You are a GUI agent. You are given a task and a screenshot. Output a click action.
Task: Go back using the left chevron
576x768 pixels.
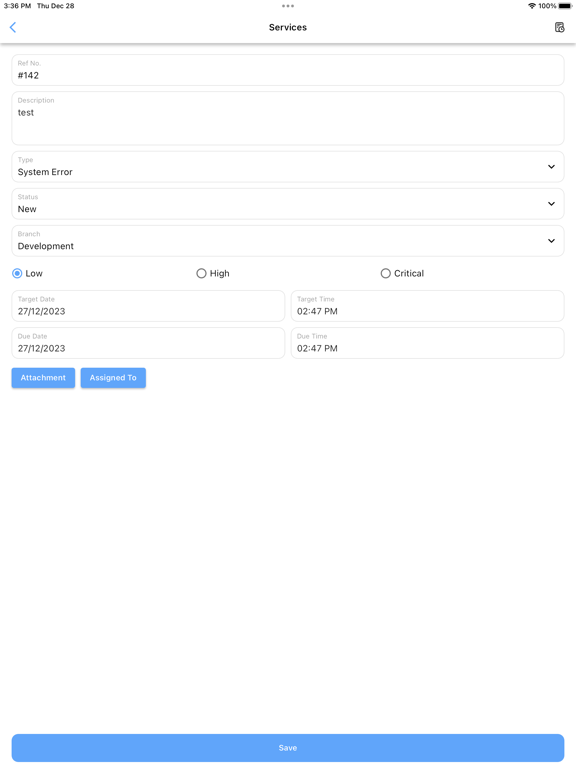pyautogui.click(x=13, y=27)
